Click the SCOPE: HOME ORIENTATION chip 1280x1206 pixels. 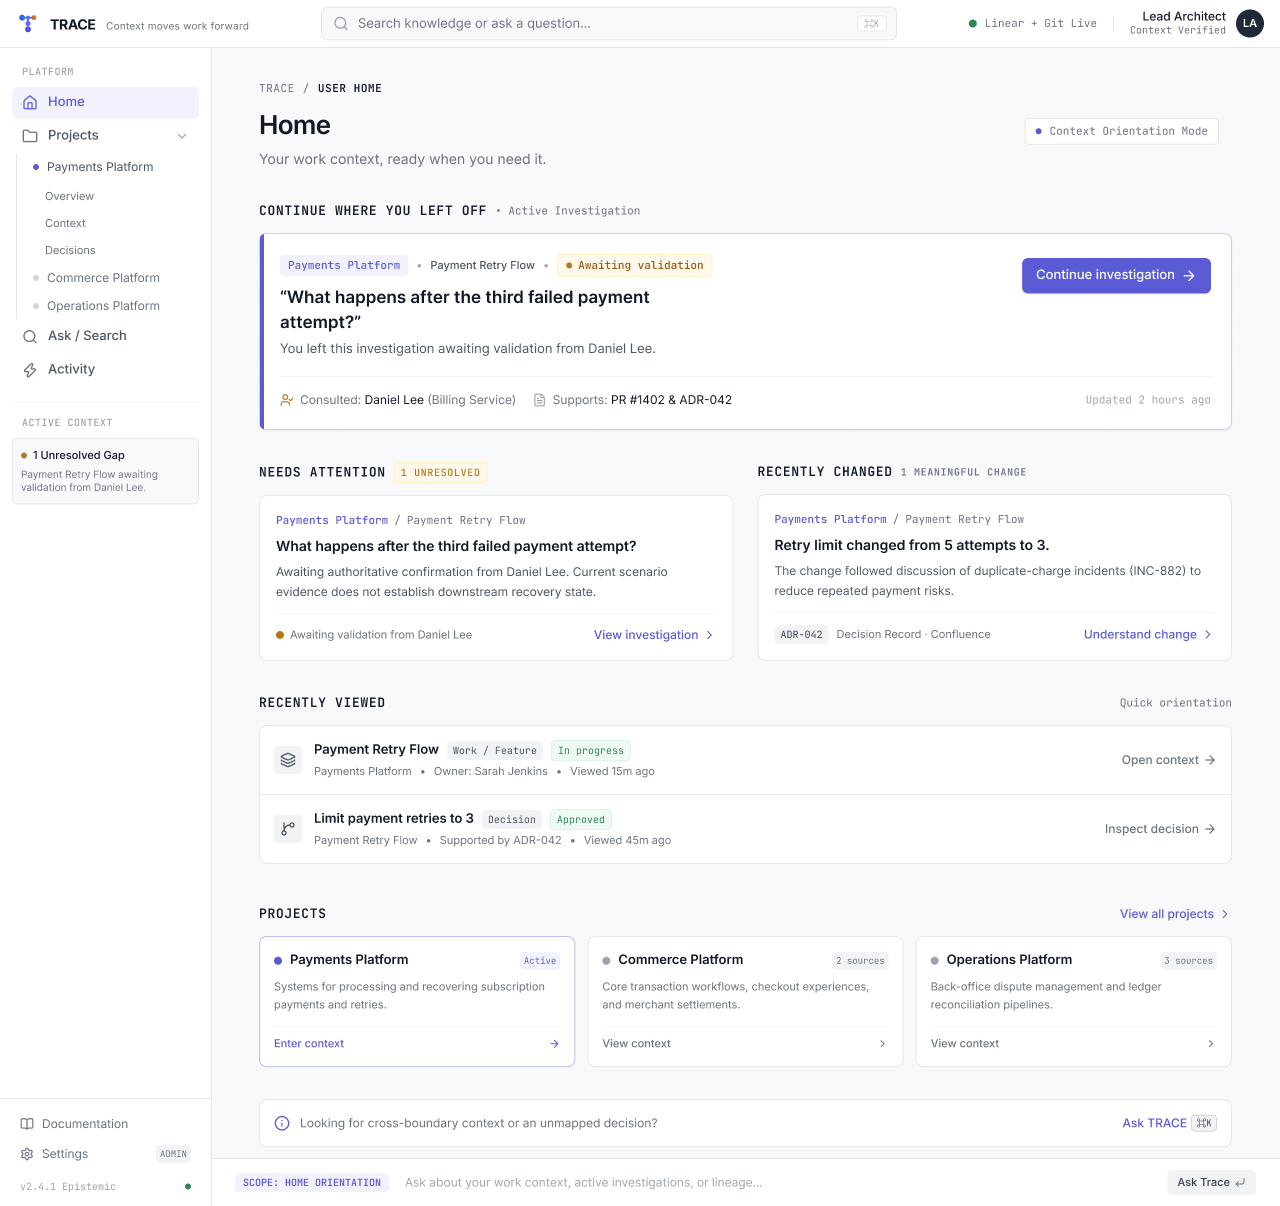312,1182
